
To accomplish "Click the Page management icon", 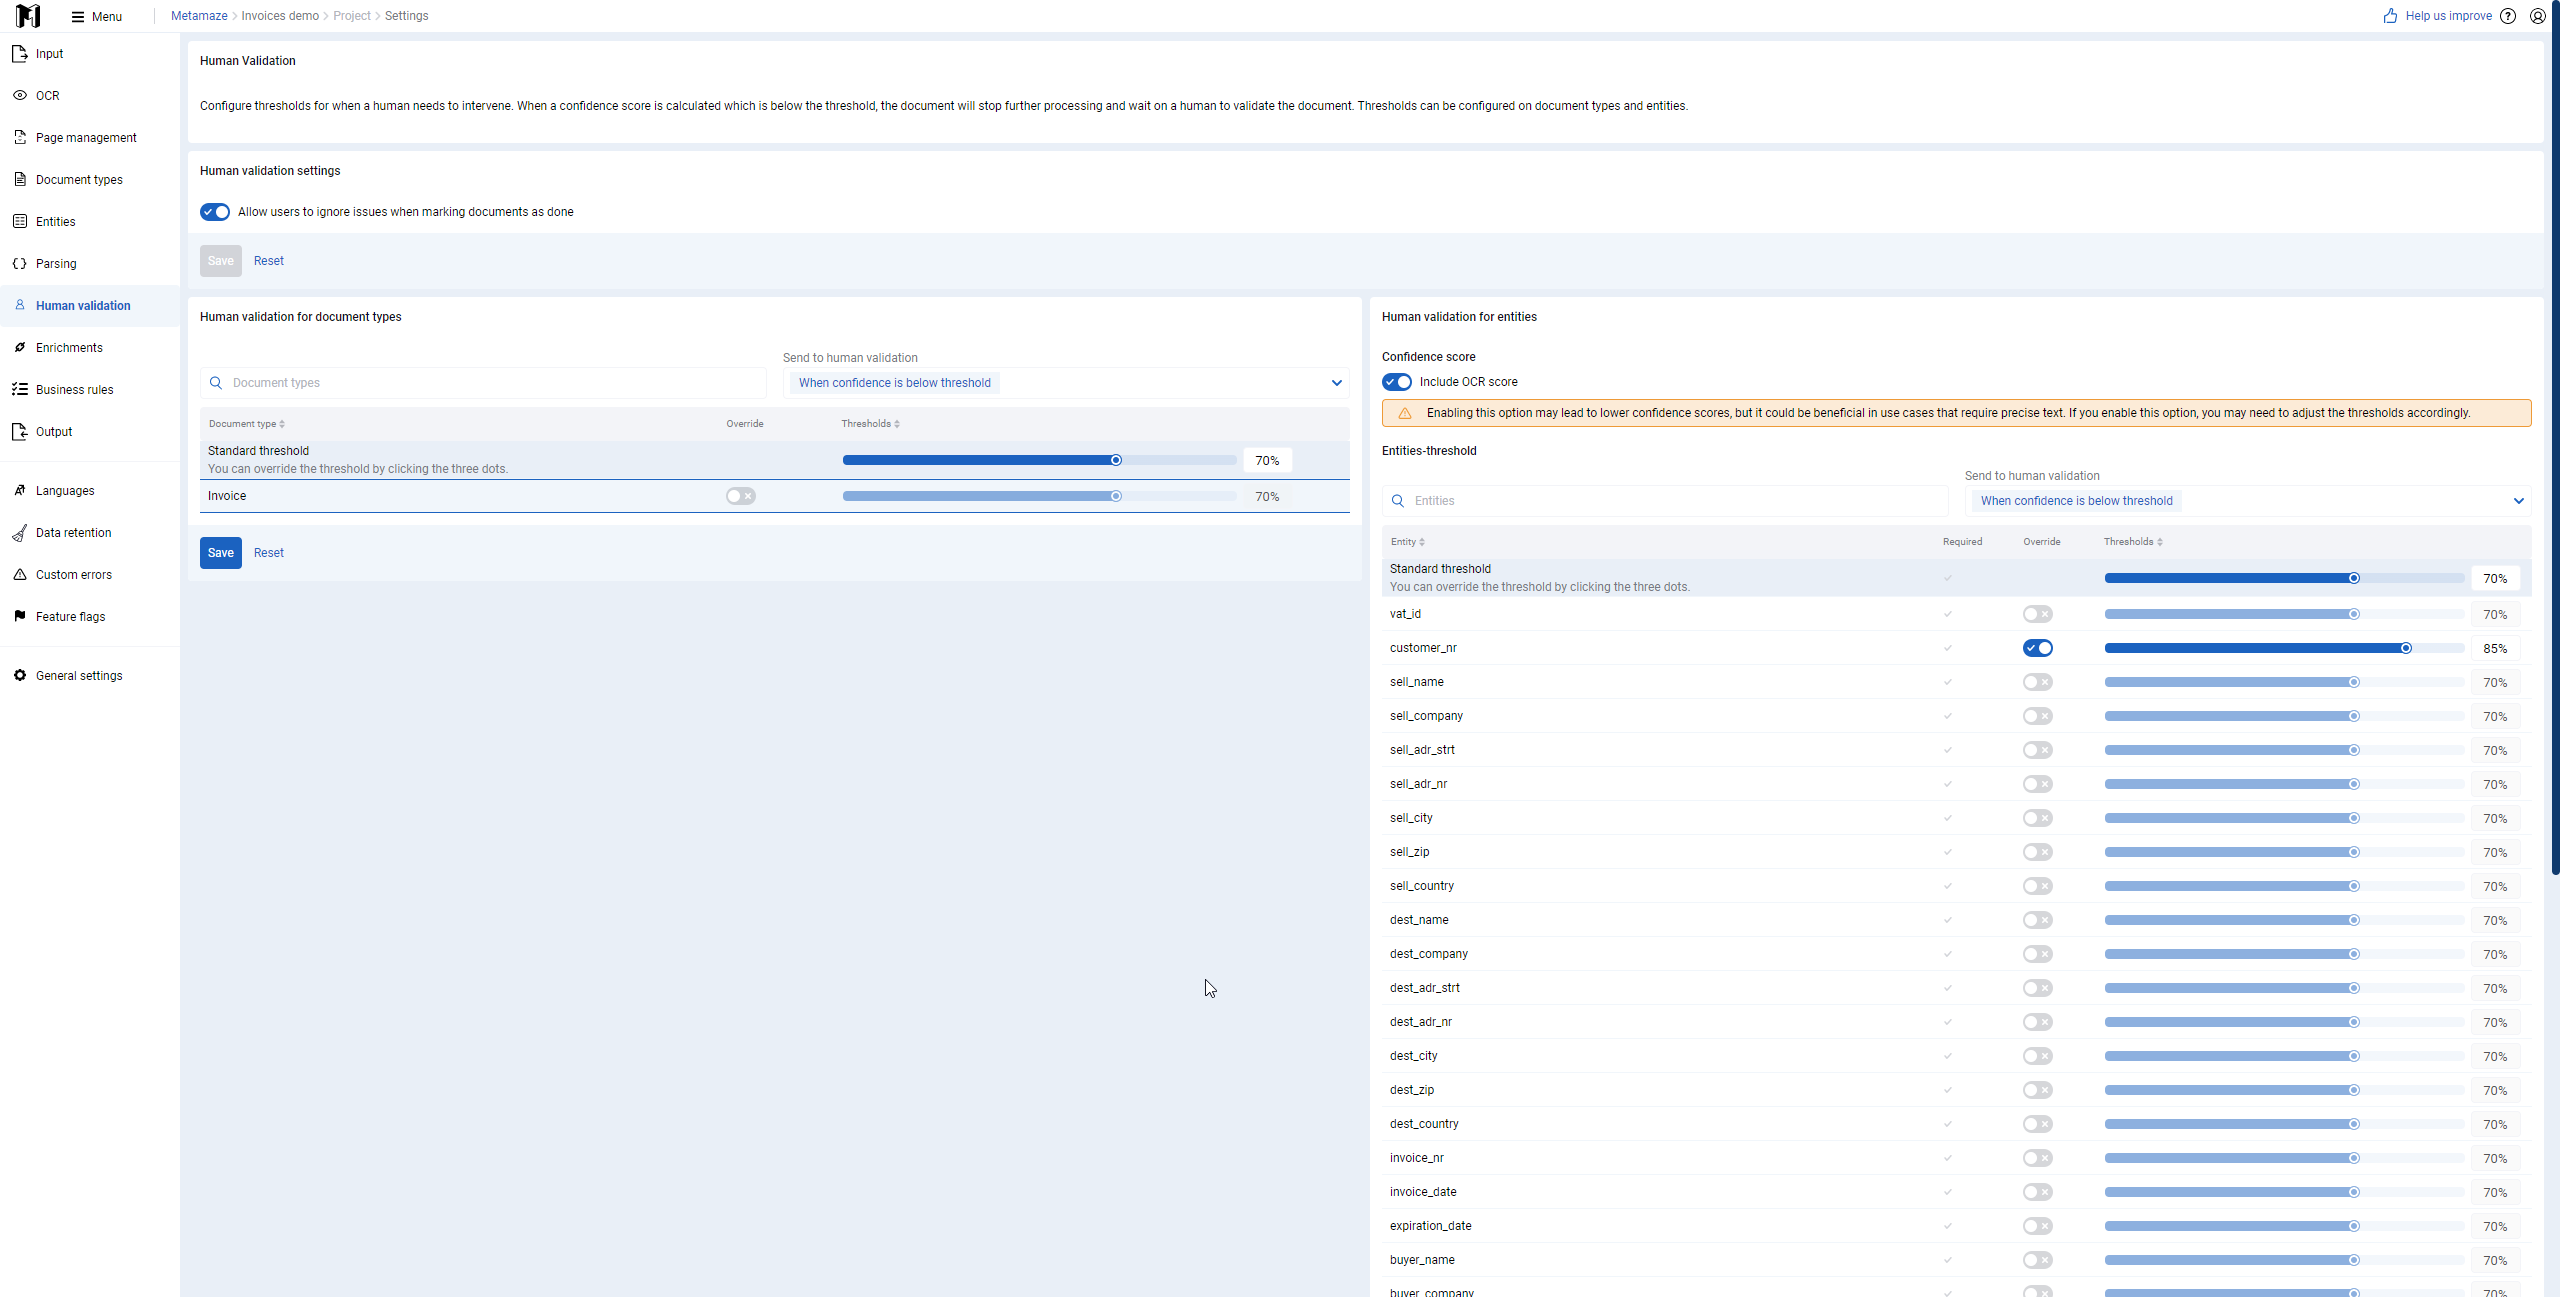I will (20, 138).
